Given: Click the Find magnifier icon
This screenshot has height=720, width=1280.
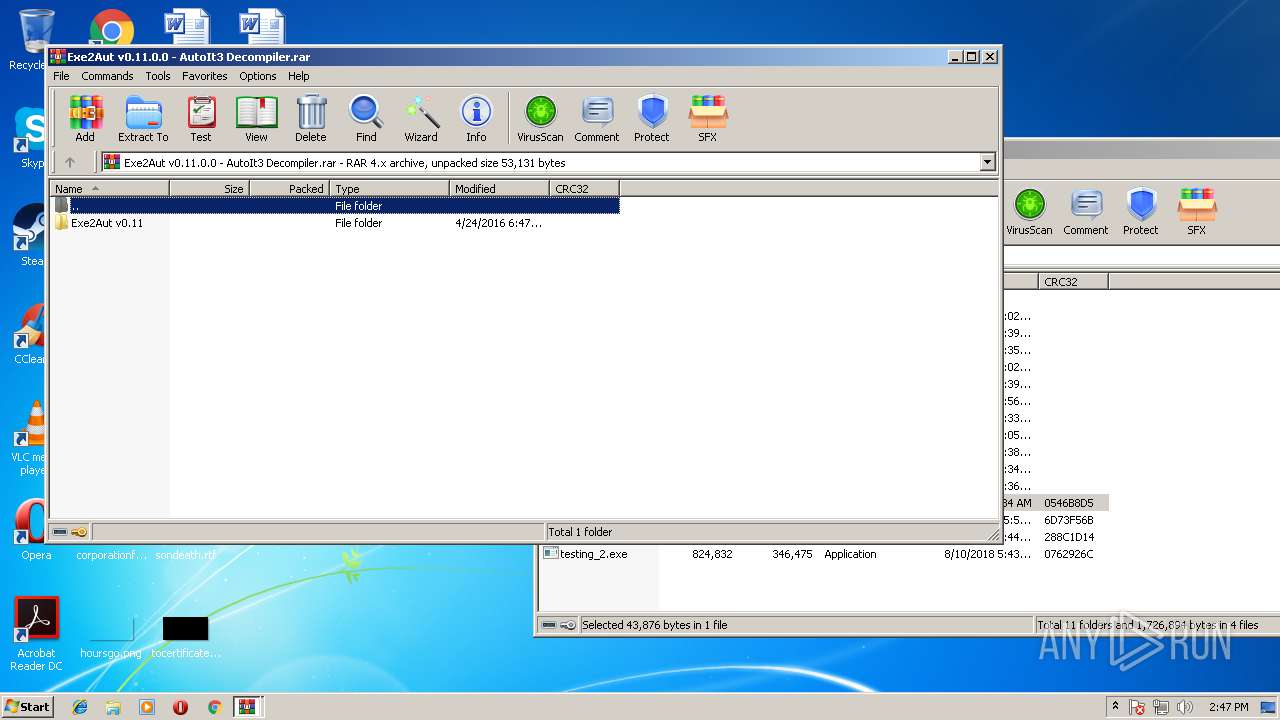Looking at the screenshot, I should 366,119.
